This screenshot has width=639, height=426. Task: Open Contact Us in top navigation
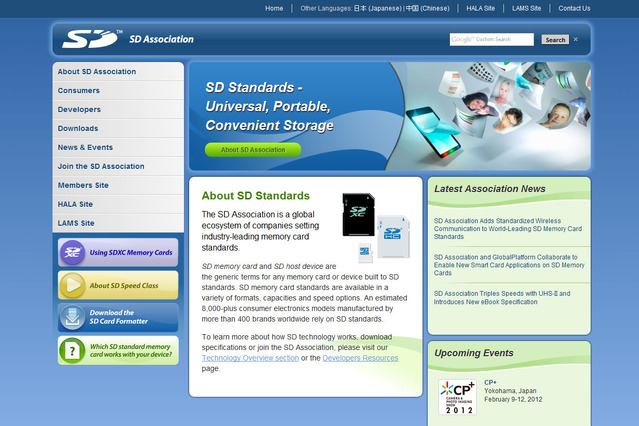[x=574, y=8]
